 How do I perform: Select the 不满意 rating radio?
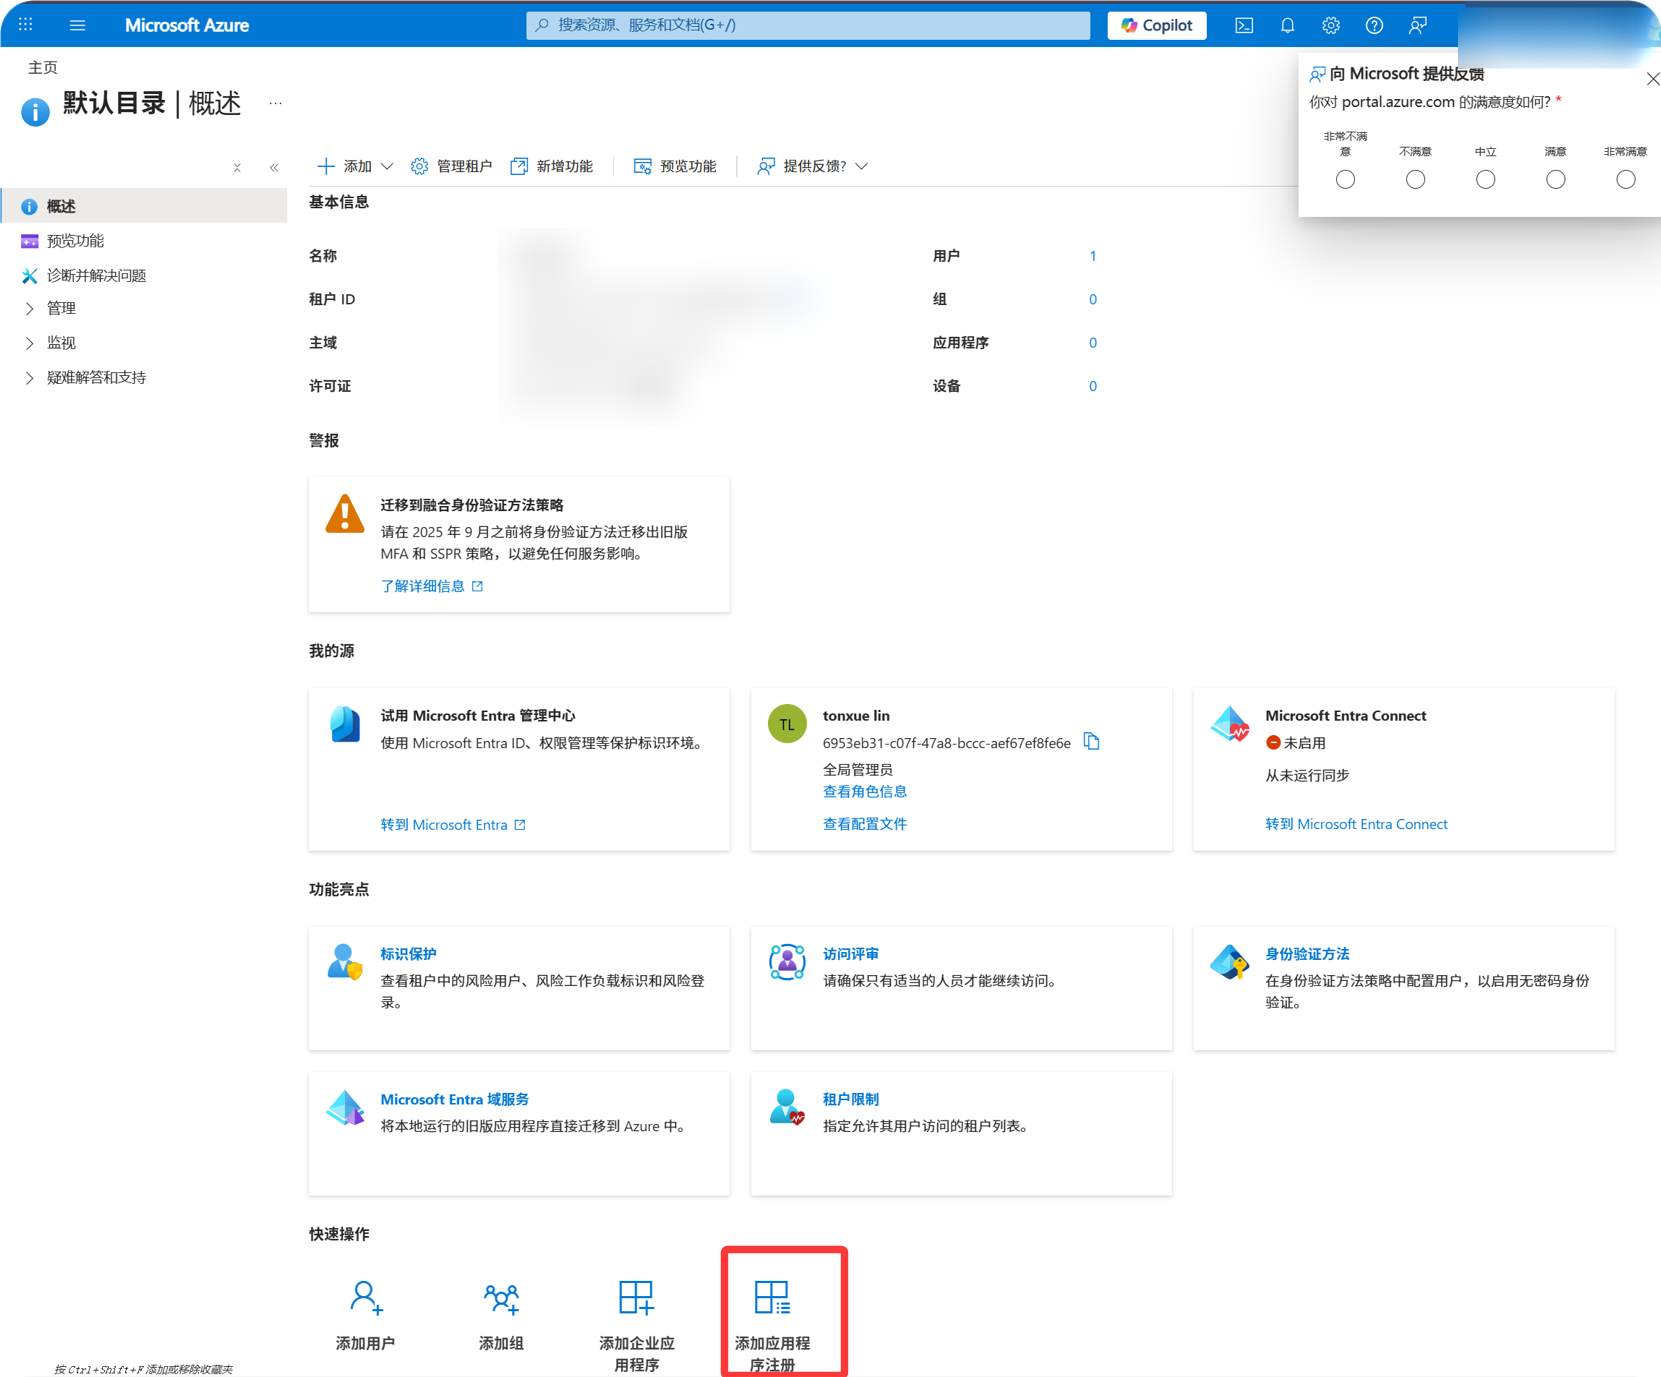tap(1415, 180)
